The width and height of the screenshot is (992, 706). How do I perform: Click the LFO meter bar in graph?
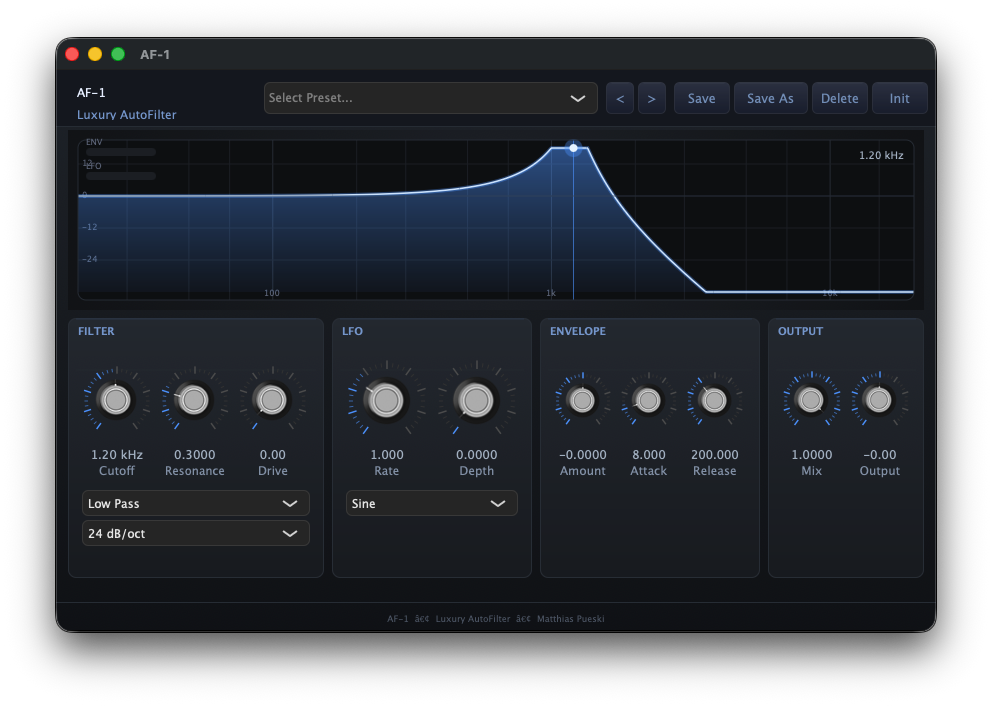click(121, 176)
